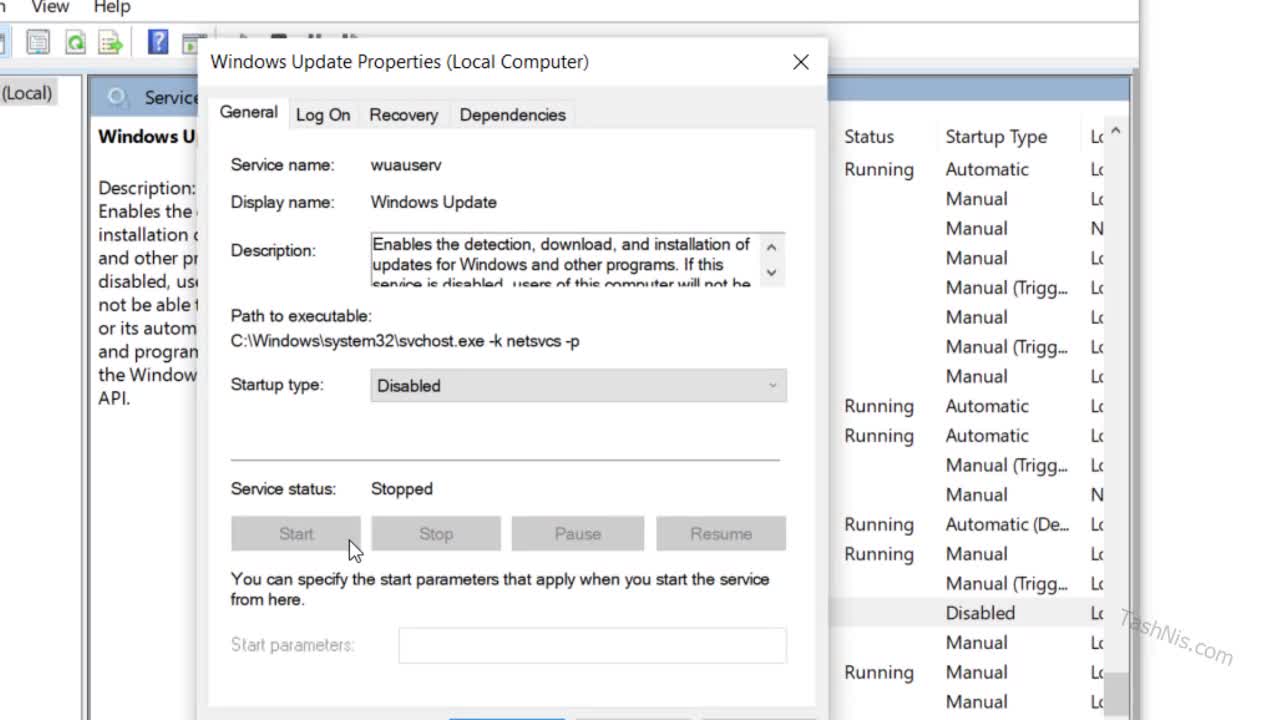The image size is (1280, 720).
Task: Click into the Start parameters field
Action: tap(592, 645)
